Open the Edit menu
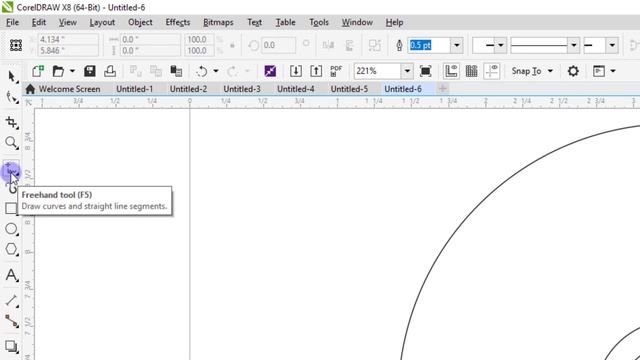 pyautogui.click(x=39, y=22)
